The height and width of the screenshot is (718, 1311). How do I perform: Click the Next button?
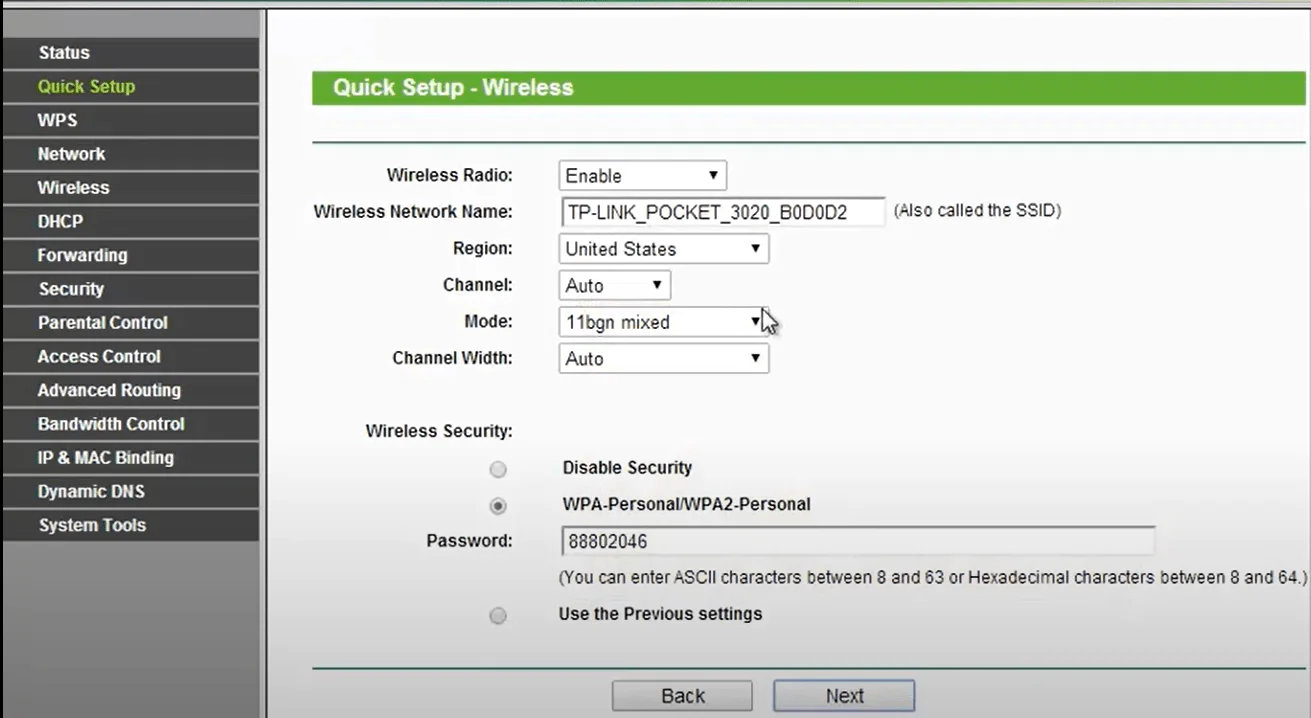click(845, 695)
